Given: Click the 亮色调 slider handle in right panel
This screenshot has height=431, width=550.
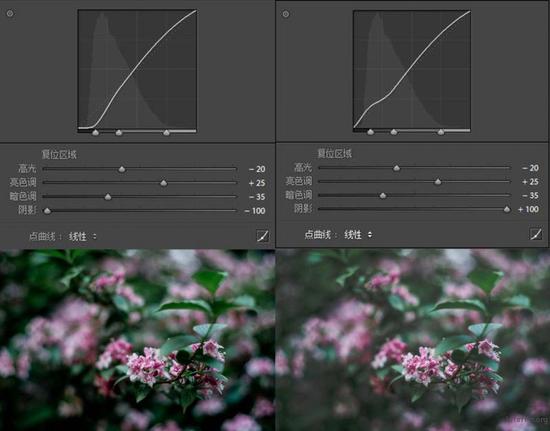Looking at the screenshot, I should tap(438, 182).
